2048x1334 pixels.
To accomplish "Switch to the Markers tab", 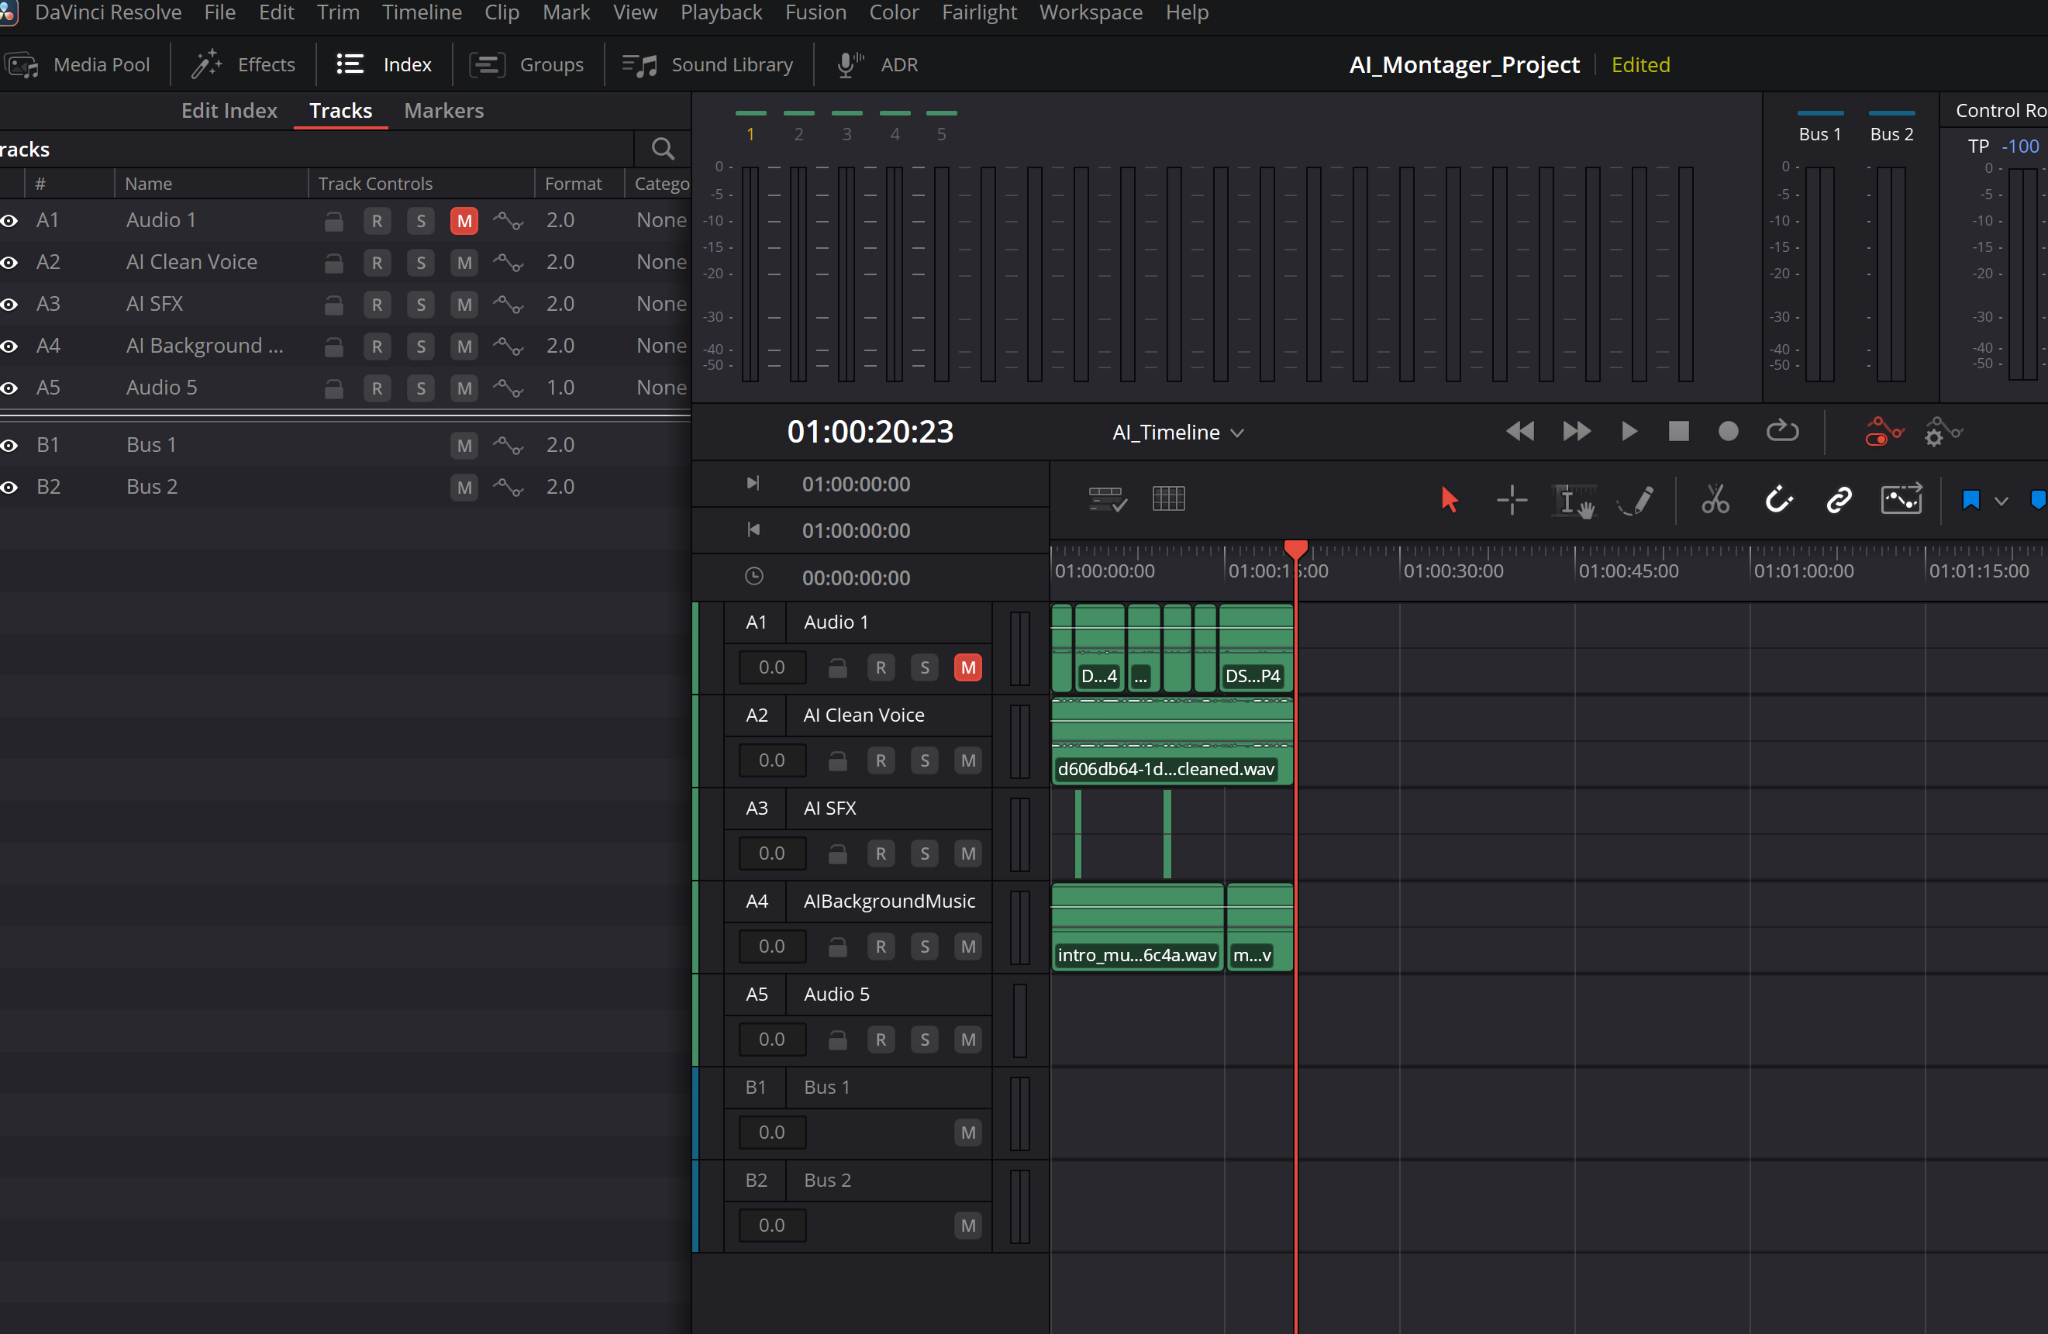I will click(444, 110).
